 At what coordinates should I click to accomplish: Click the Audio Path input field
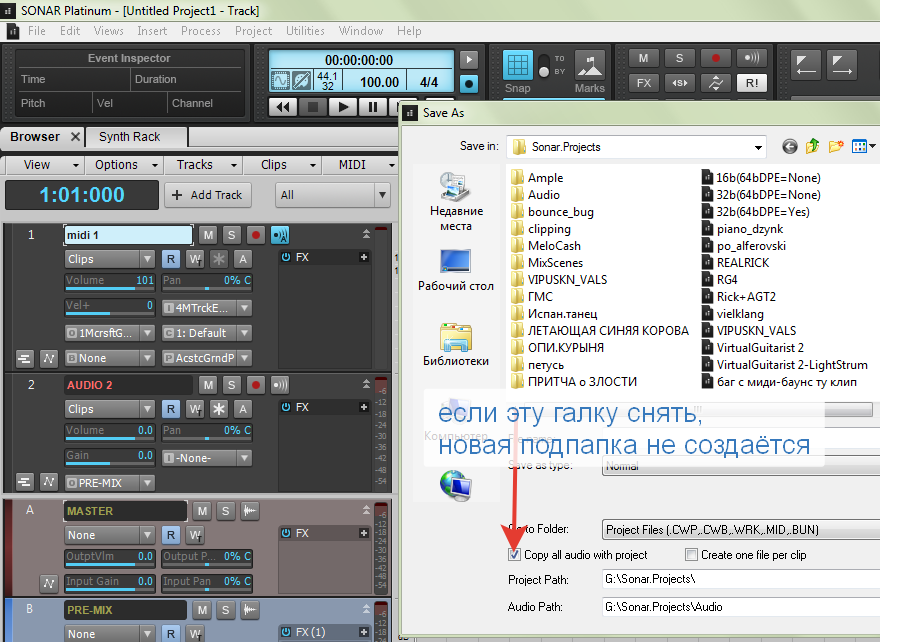coord(741,607)
